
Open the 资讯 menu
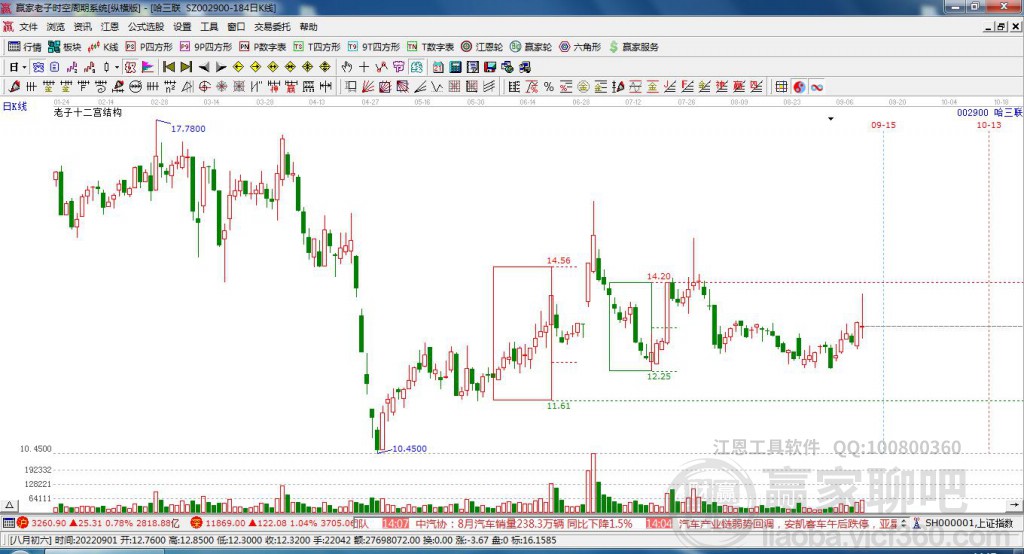tap(82, 27)
